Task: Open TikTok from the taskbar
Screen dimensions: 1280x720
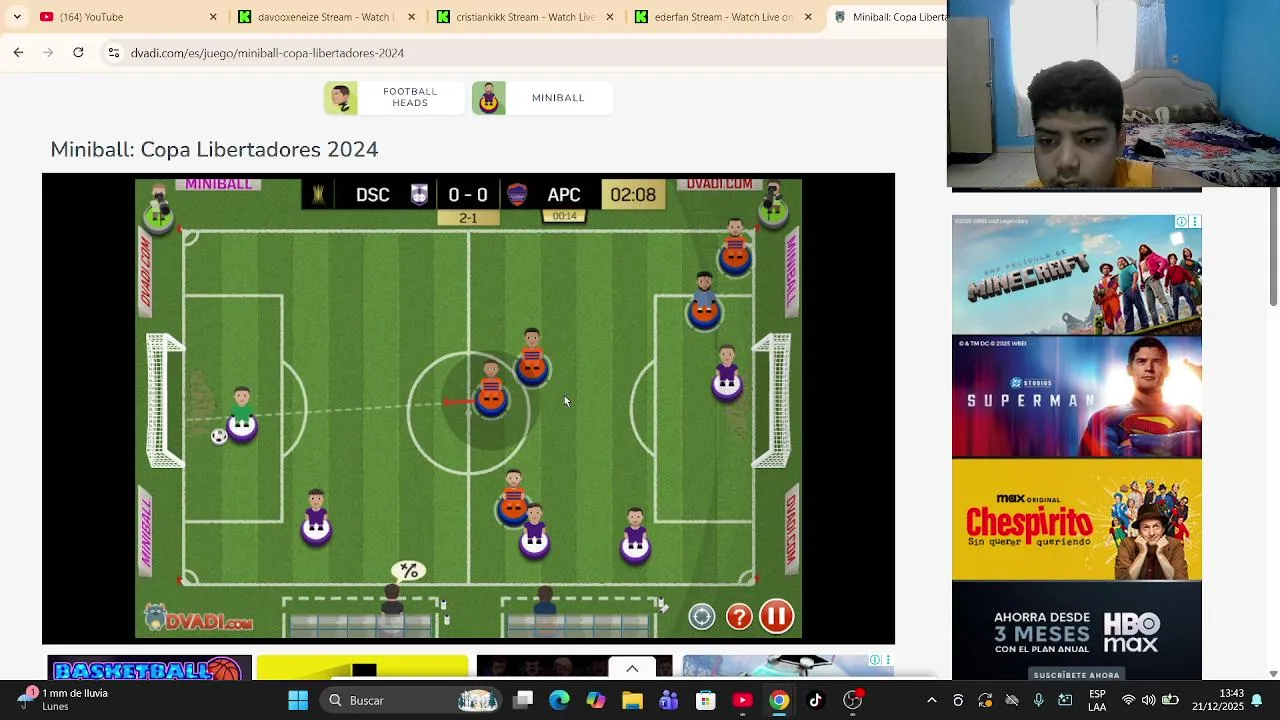Action: pyautogui.click(x=815, y=700)
